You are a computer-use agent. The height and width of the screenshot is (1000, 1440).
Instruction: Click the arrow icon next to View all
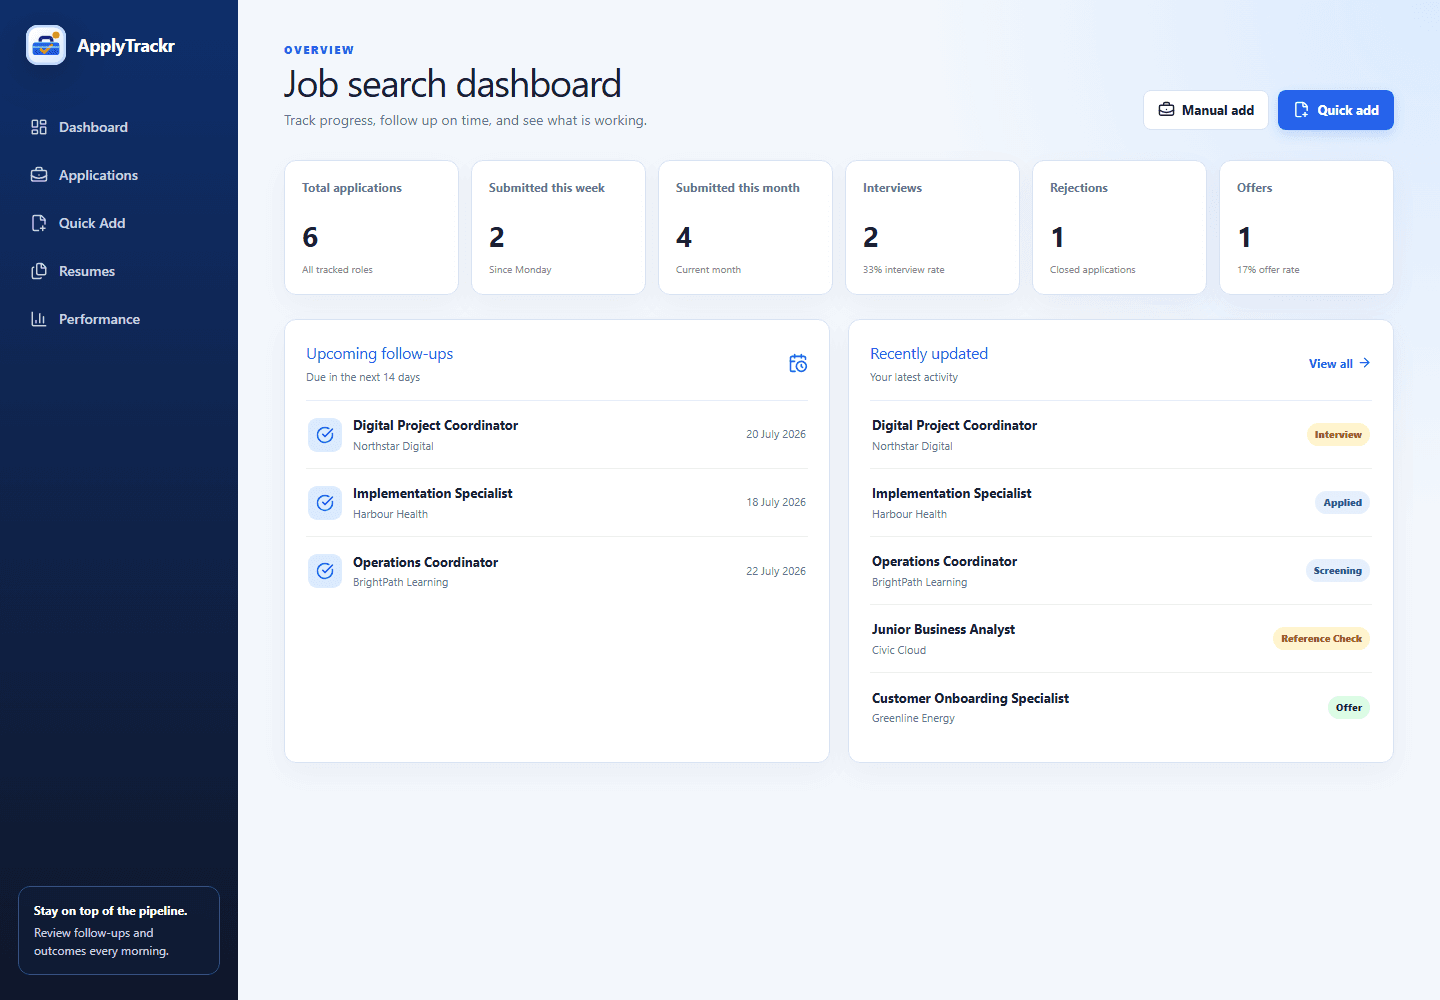pos(1365,363)
